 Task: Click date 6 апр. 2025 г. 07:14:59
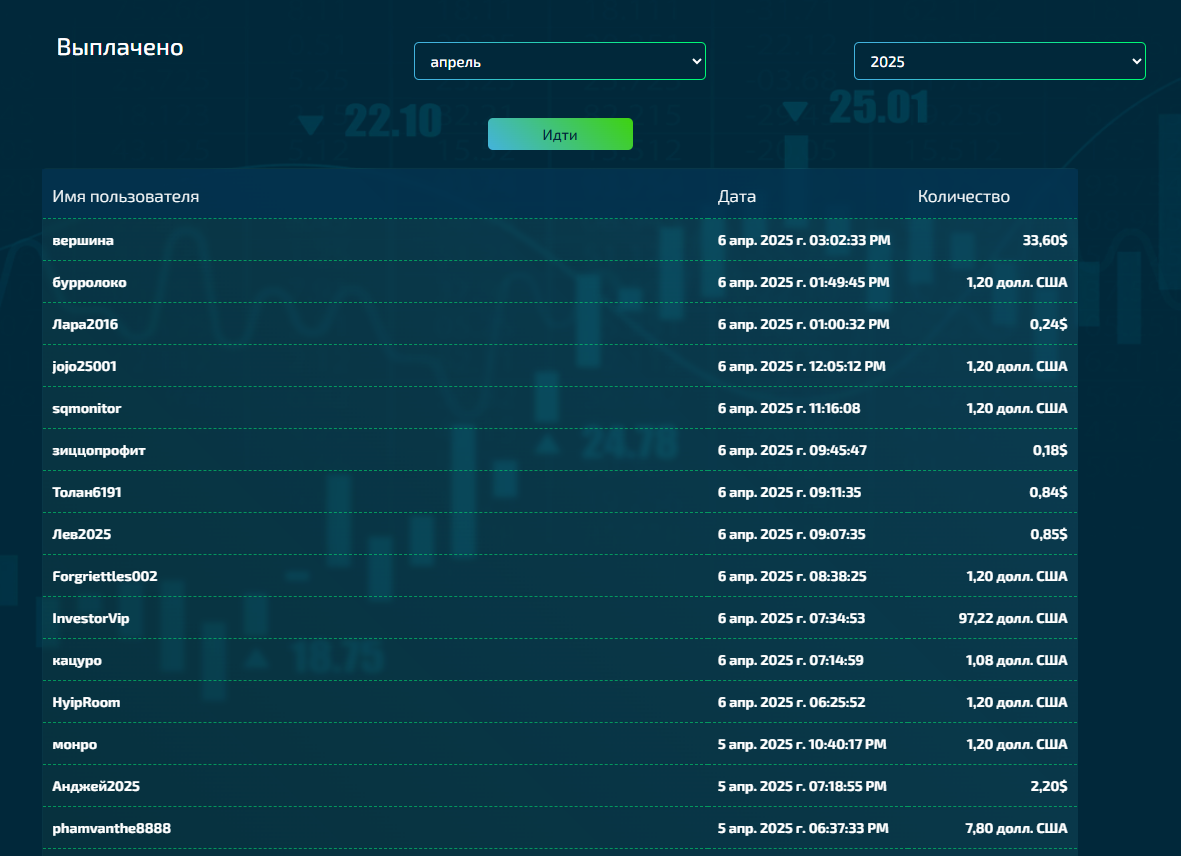coord(791,660)
